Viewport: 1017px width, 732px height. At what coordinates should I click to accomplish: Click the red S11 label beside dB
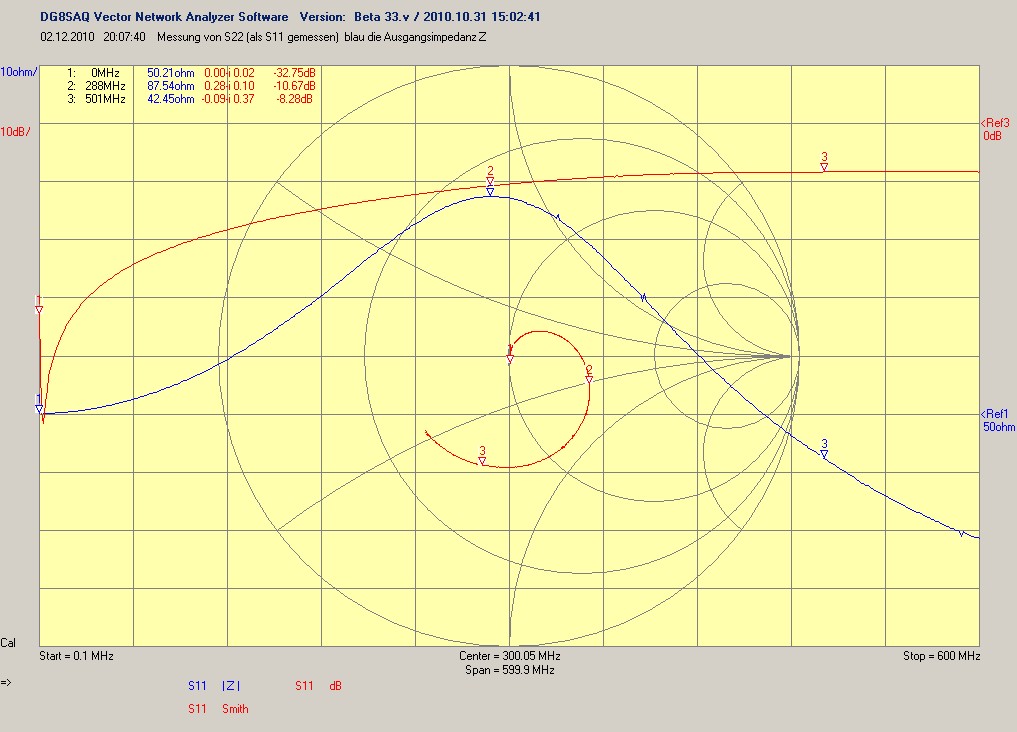click(x=304, y=685)
